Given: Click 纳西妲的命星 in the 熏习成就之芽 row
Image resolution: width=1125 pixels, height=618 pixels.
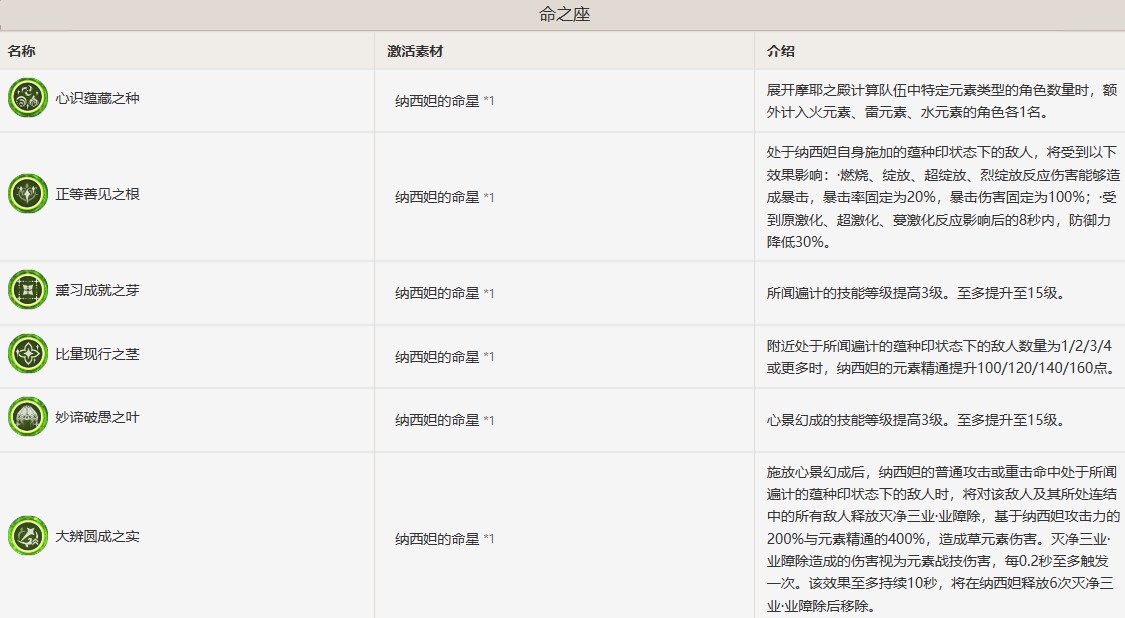Looking at the screenshot, I should coord(437,293).
